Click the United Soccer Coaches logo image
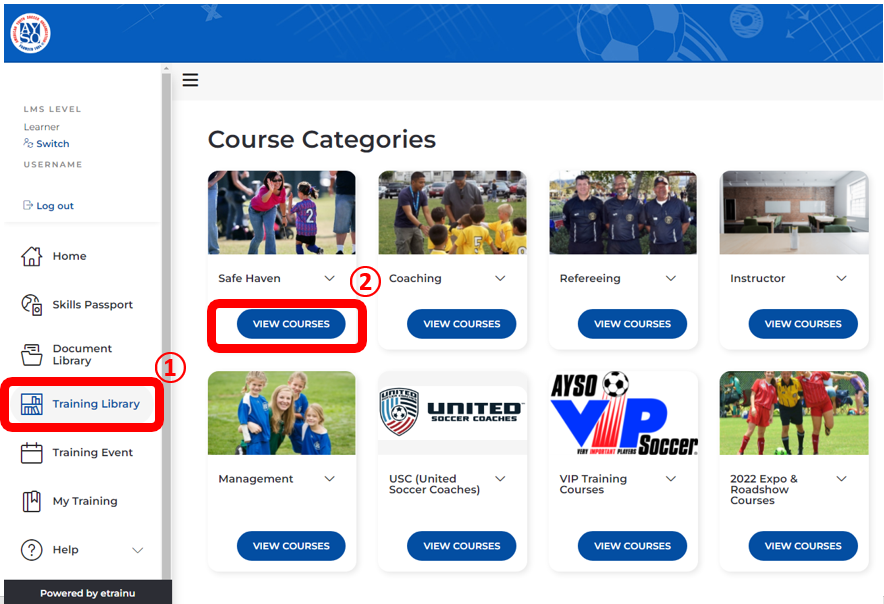The width and height of the screenshot is (884, 604). 453,413
